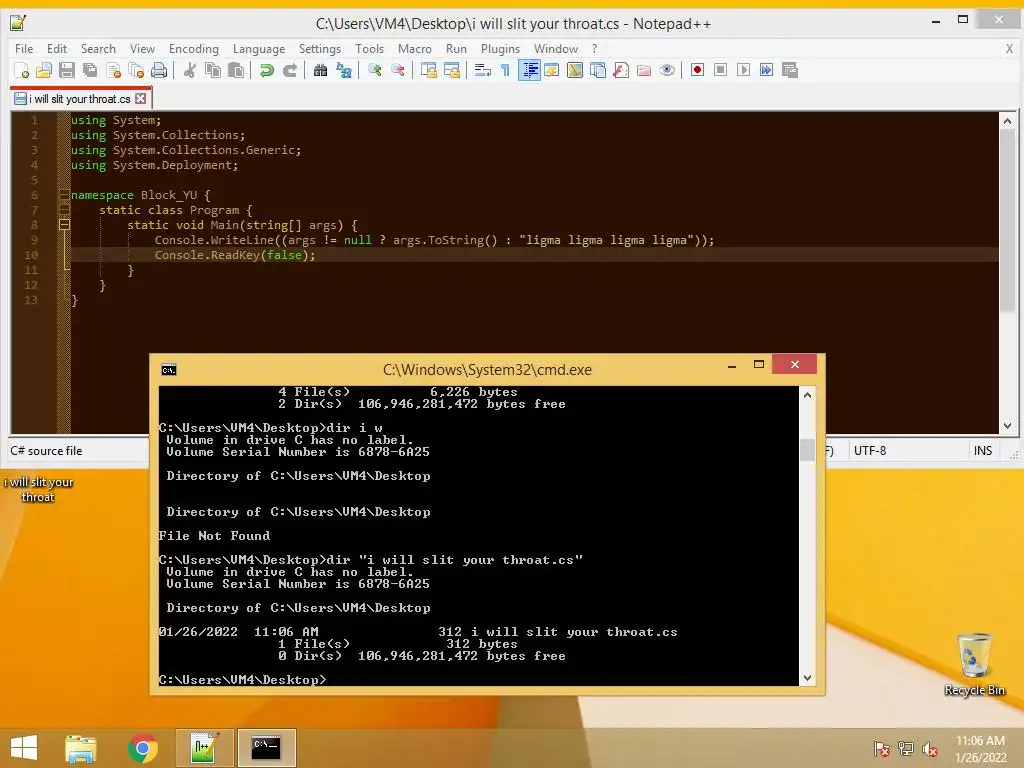Save the current file via toolbar
Viewport: 1024px width, 768px height.
pos(67,70)
